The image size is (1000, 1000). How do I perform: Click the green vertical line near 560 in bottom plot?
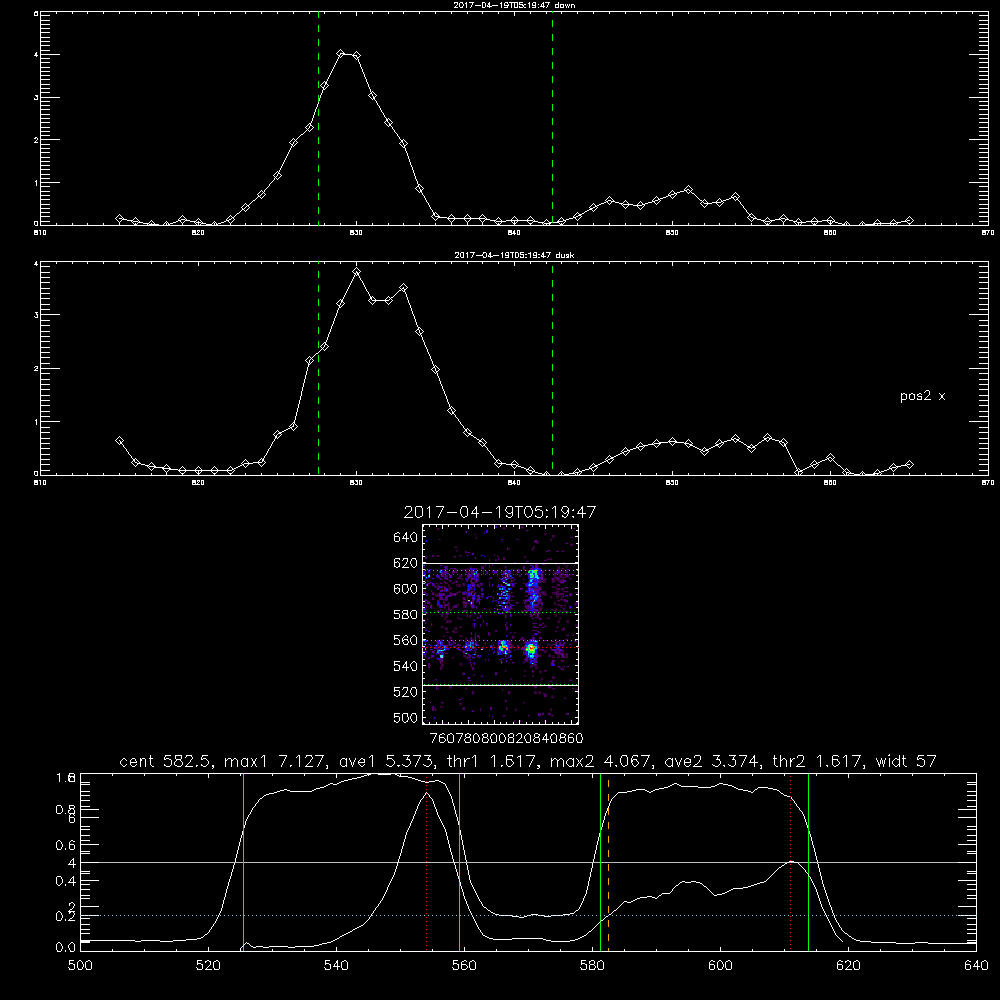click(x=459, y=862)
